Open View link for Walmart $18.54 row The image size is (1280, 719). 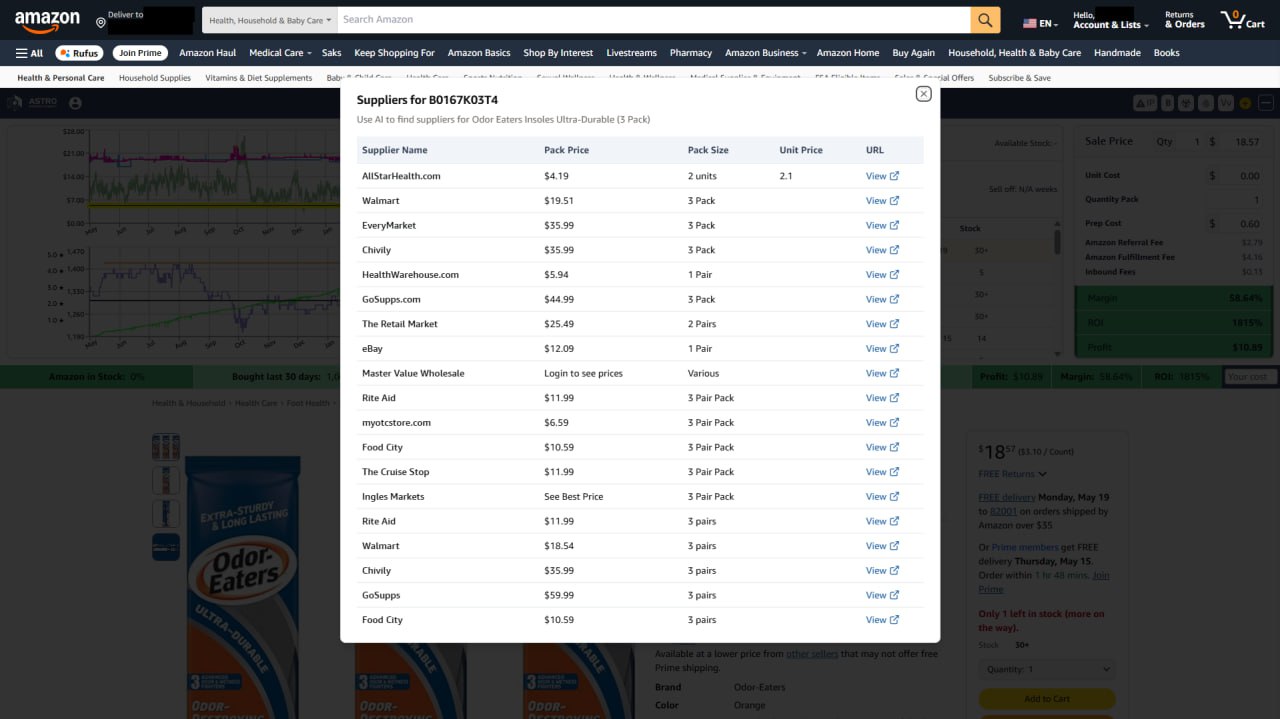click(x=882, y=546)
